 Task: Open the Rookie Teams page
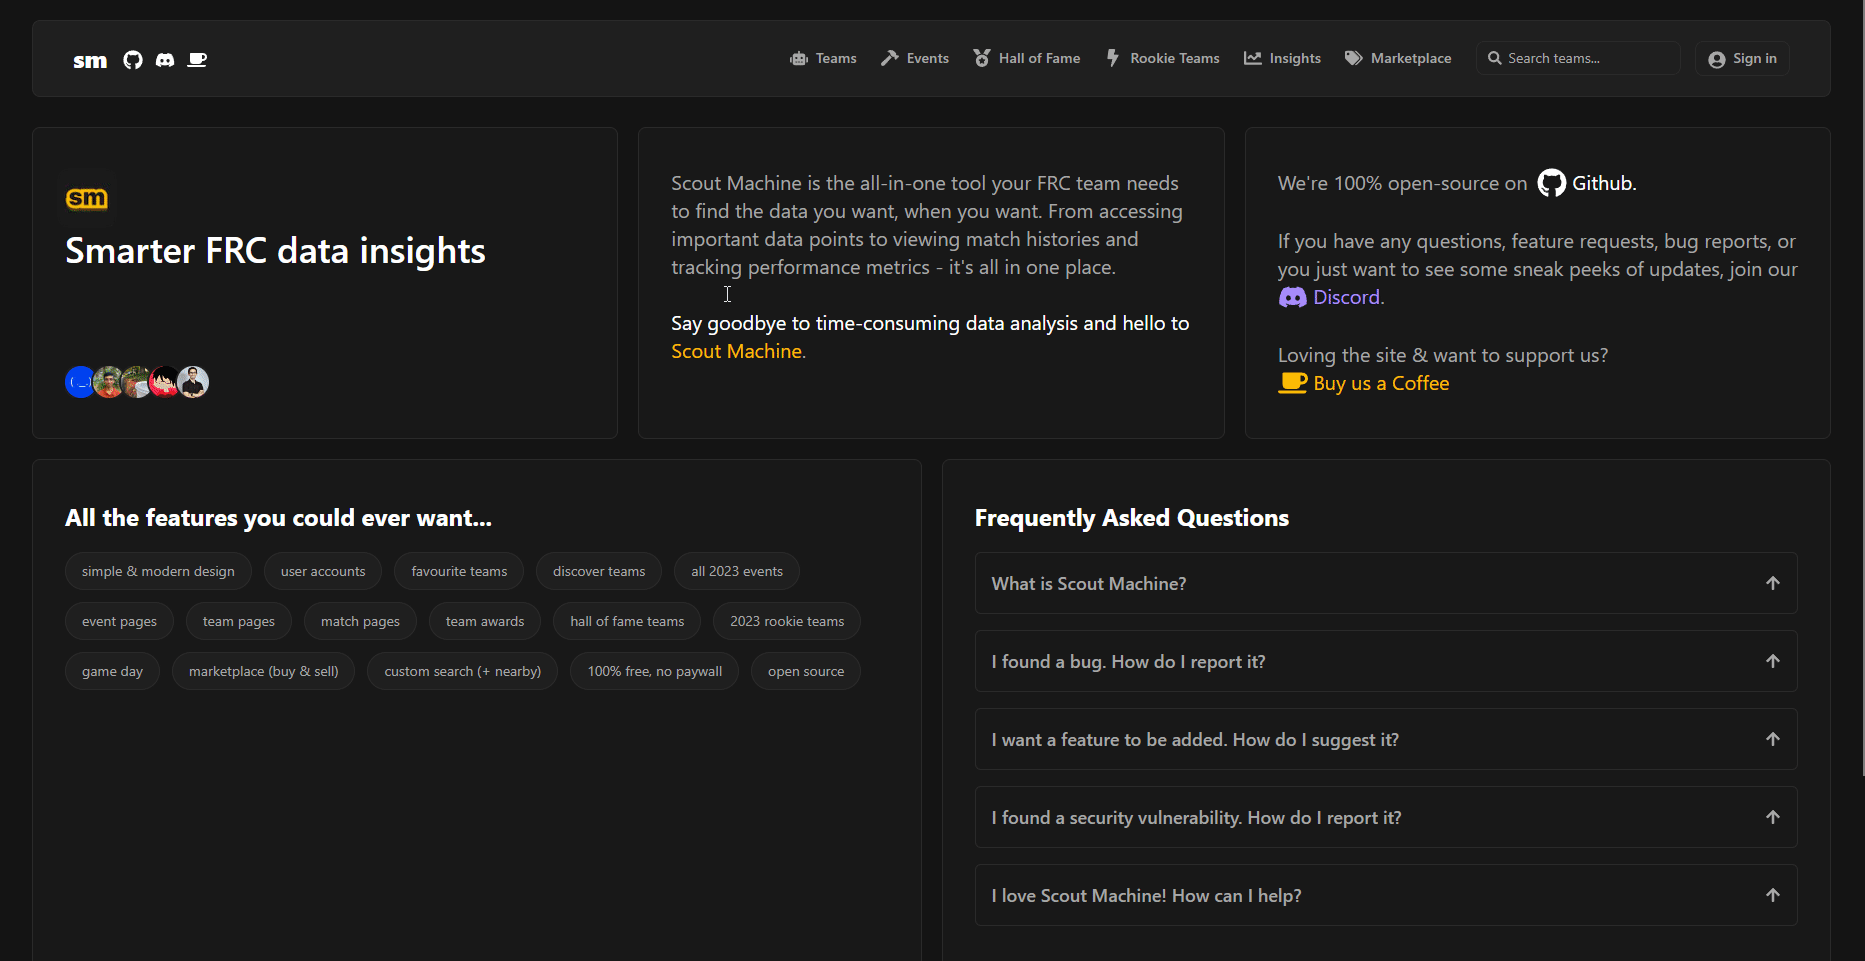tap(1163, 59)
